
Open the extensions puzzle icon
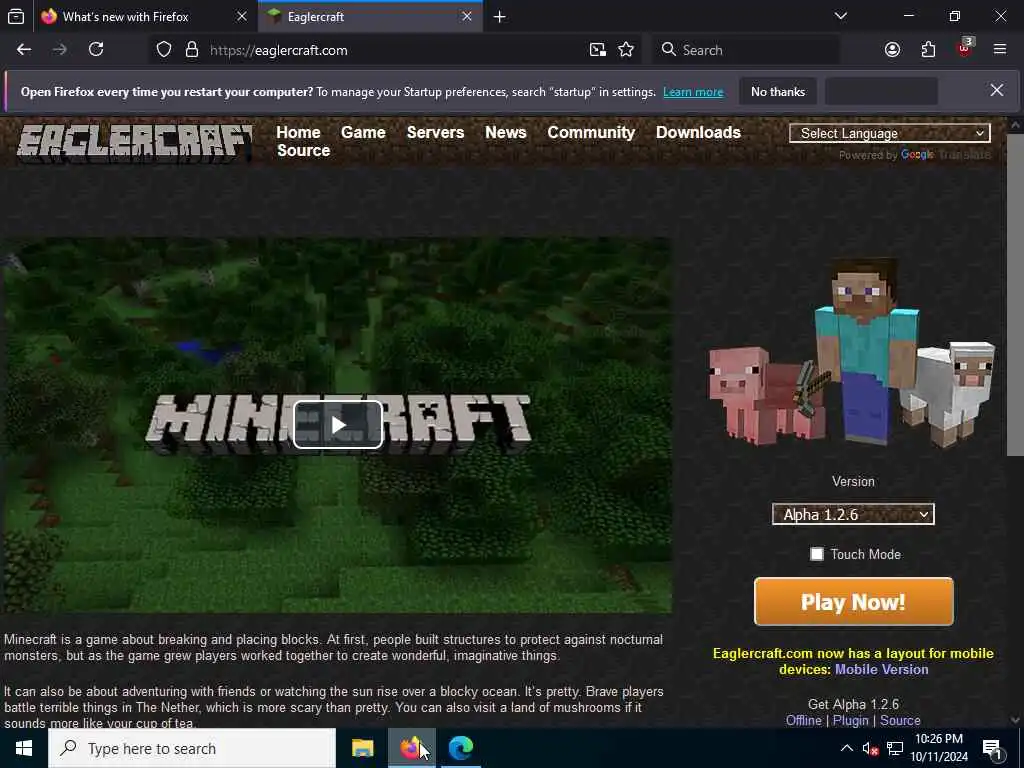928,50
